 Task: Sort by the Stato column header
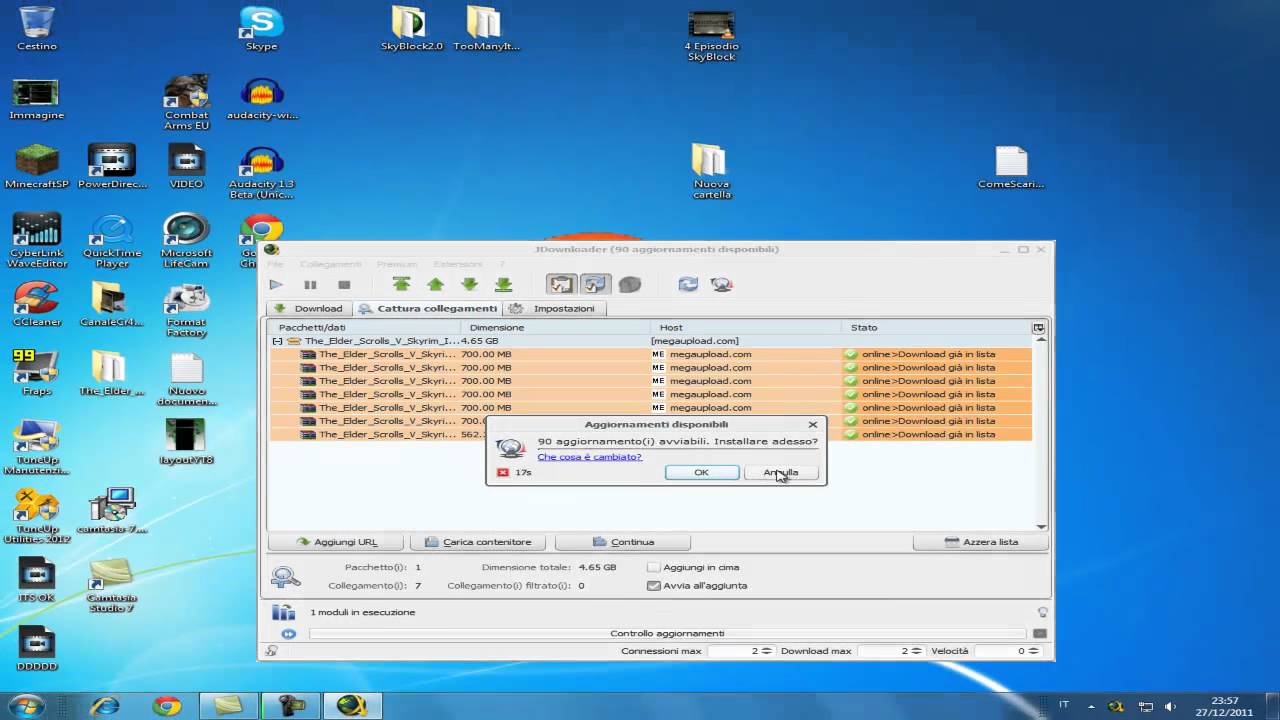[x=937, y=327]
